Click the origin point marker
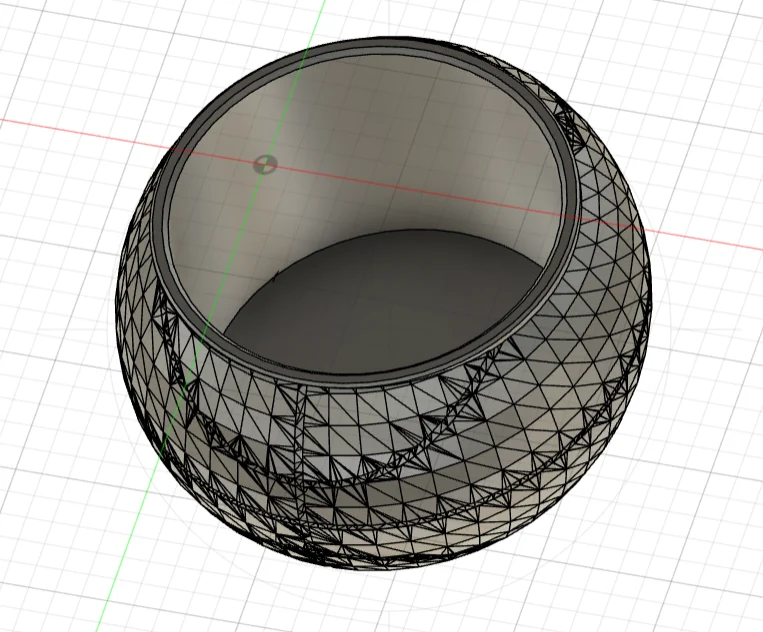Screen dimensions: 763x632 tap(265, 164)
